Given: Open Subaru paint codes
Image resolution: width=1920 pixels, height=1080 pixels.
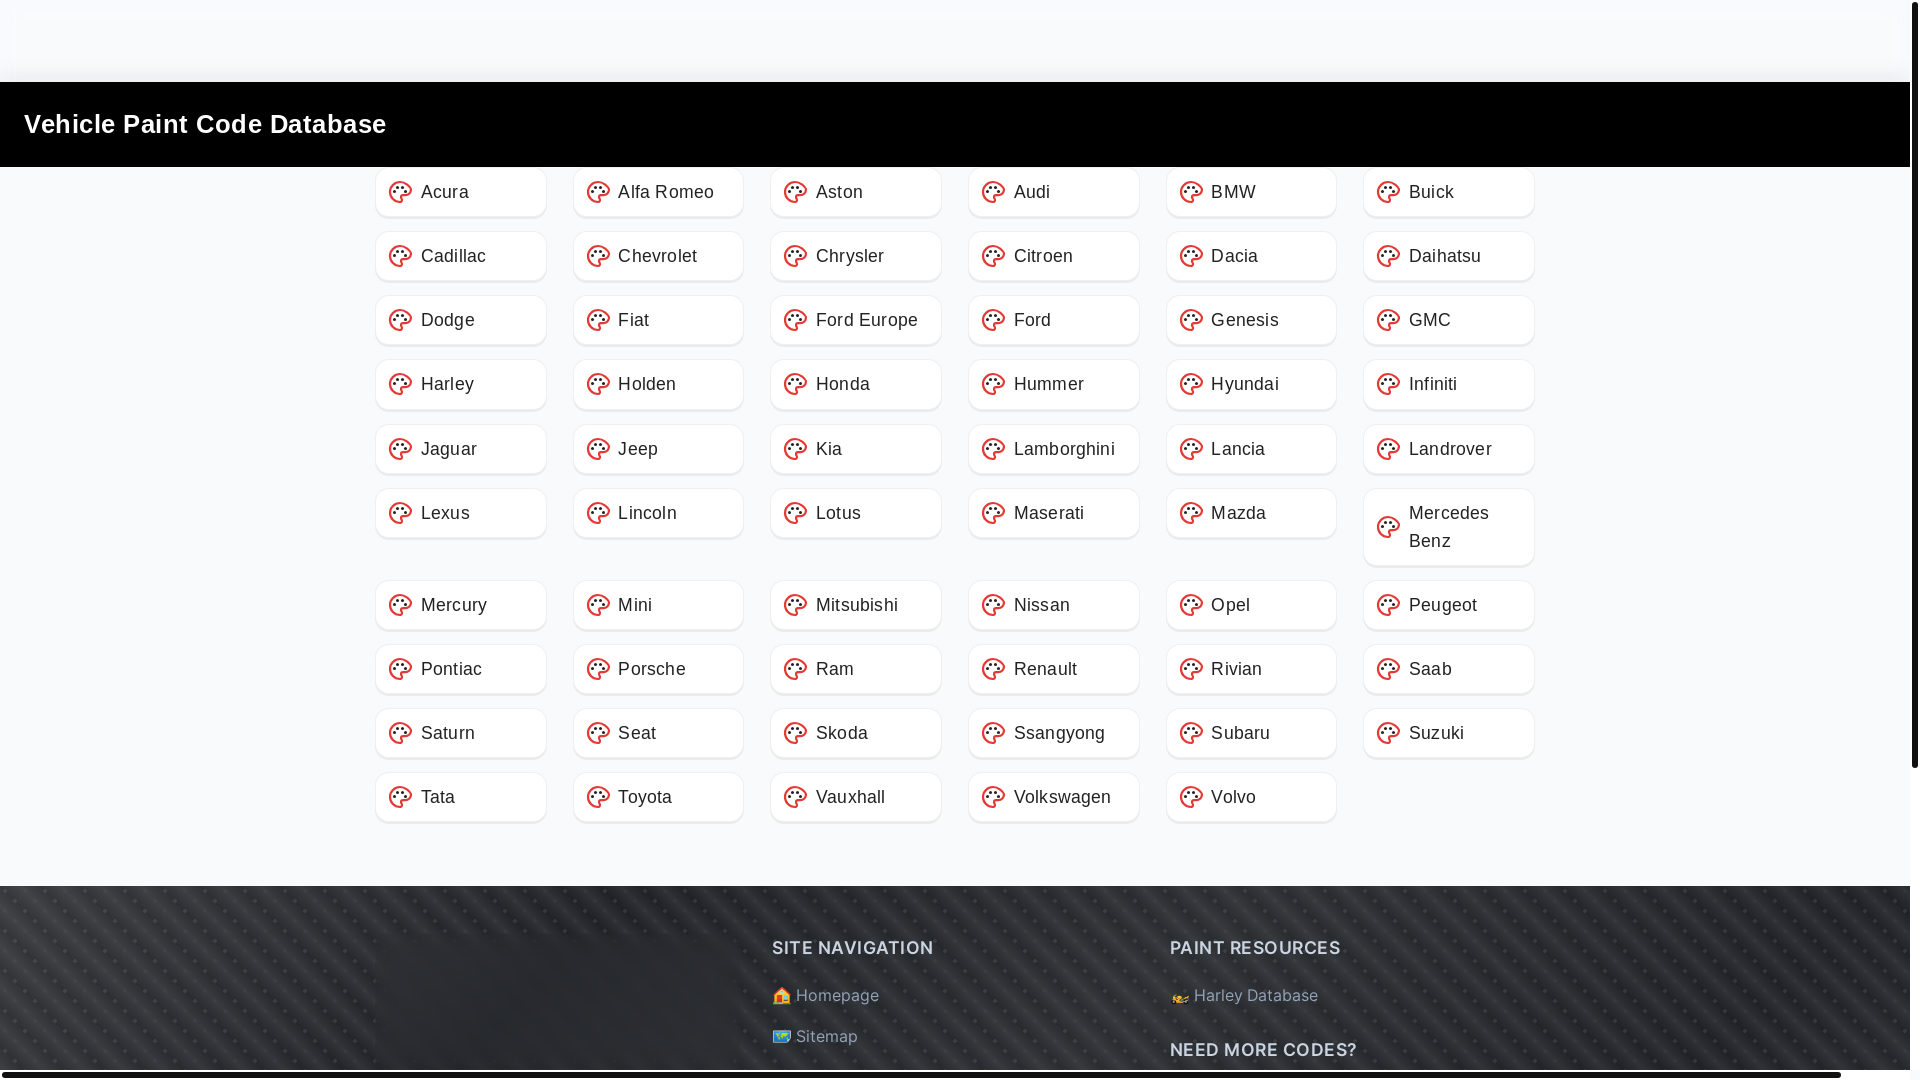Looking at the screenshot, I should (1251, 733).
